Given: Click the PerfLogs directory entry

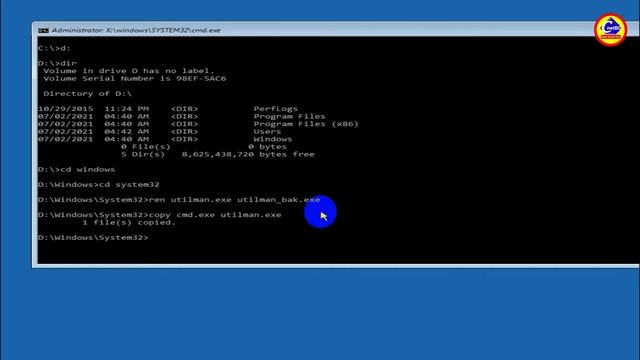Looking at the screenshot, I should (276, 109).
